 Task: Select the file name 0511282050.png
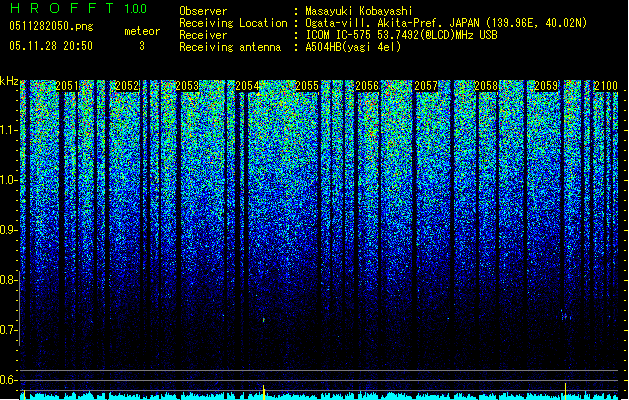click(51, 26)
